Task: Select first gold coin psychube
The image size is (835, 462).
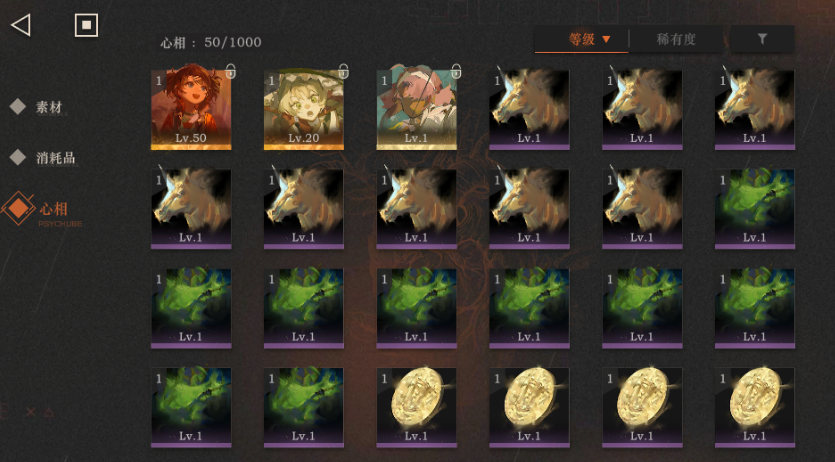Action: [x=416, y=407]
